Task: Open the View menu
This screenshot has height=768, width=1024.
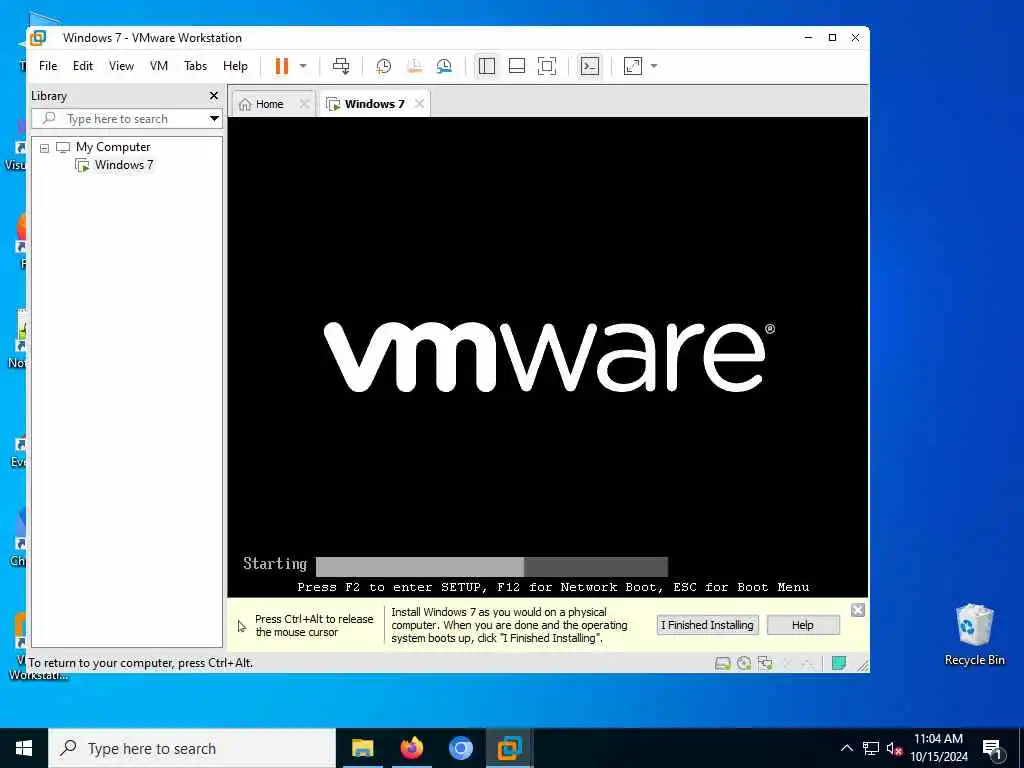Action: 121,66
